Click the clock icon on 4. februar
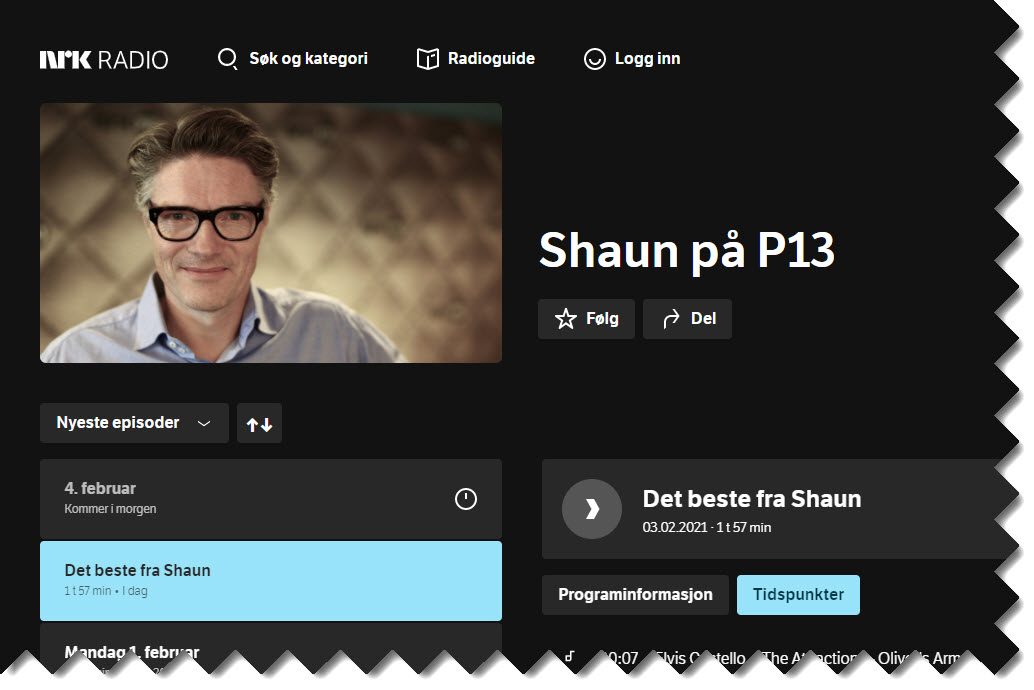Viewport: 1034px width, 690px height. pos(466,499)
